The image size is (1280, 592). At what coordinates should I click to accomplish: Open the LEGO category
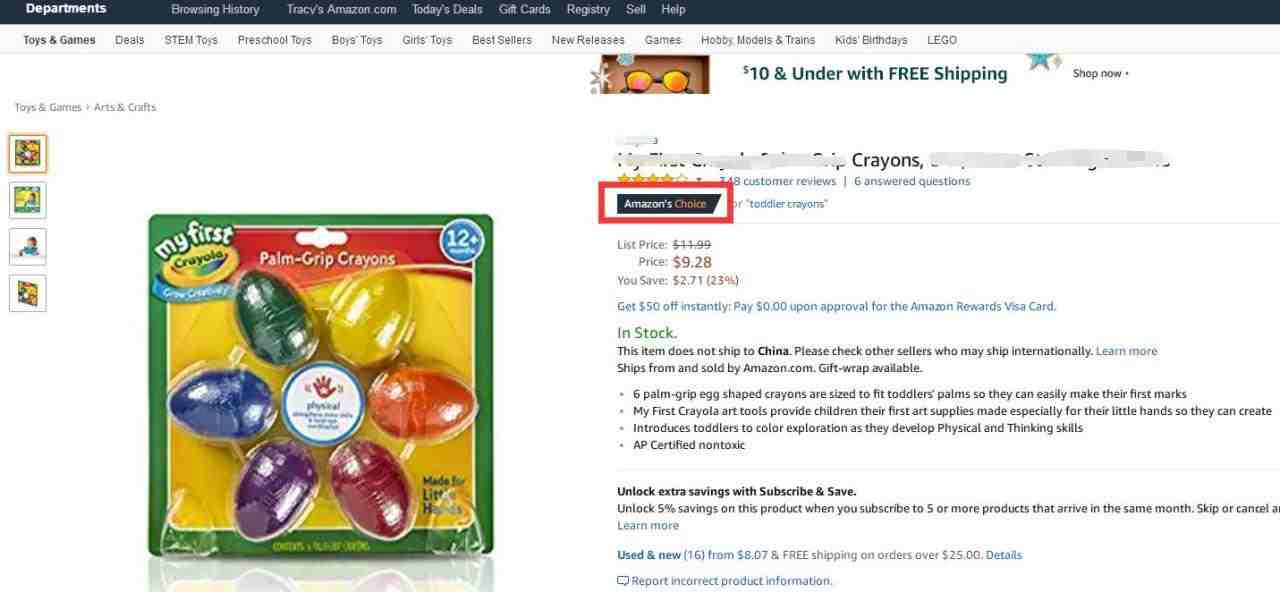click(942, 40)
